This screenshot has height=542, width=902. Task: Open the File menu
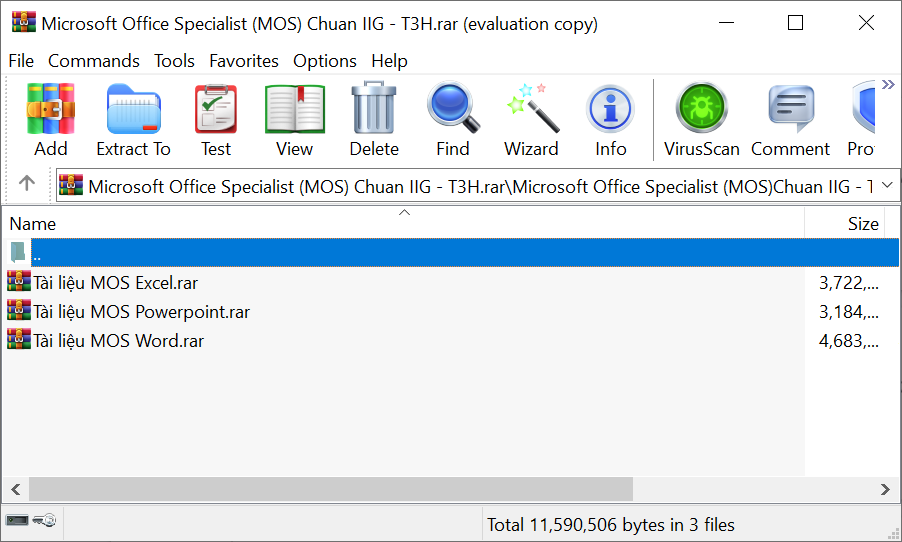pyautogui.click(x=21, y=61)
